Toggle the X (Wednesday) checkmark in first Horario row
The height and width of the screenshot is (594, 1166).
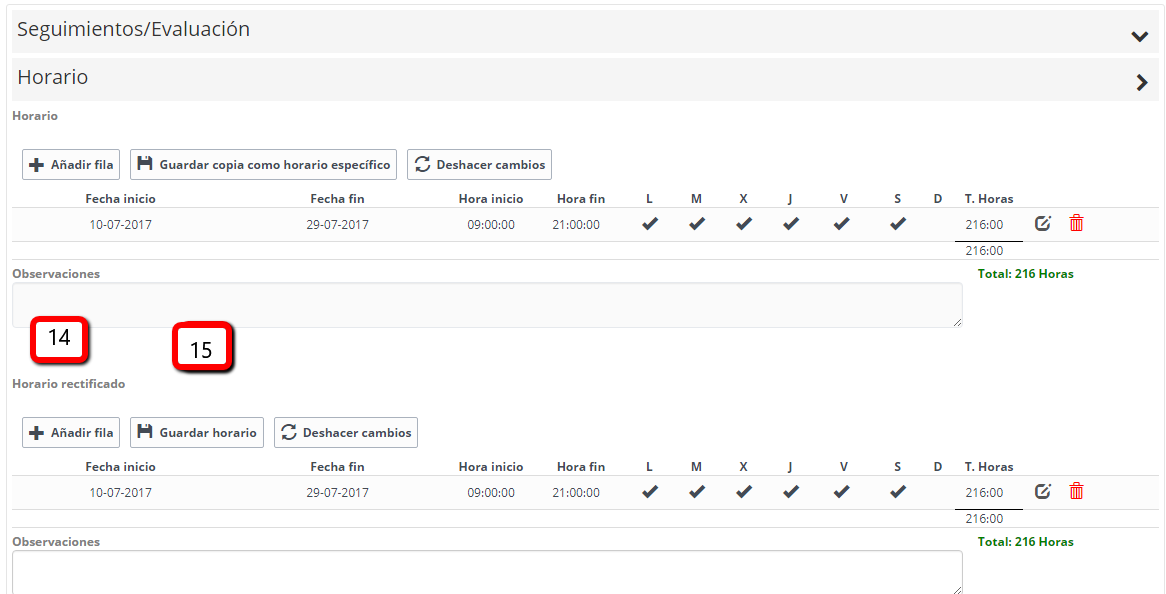(743, 224)
